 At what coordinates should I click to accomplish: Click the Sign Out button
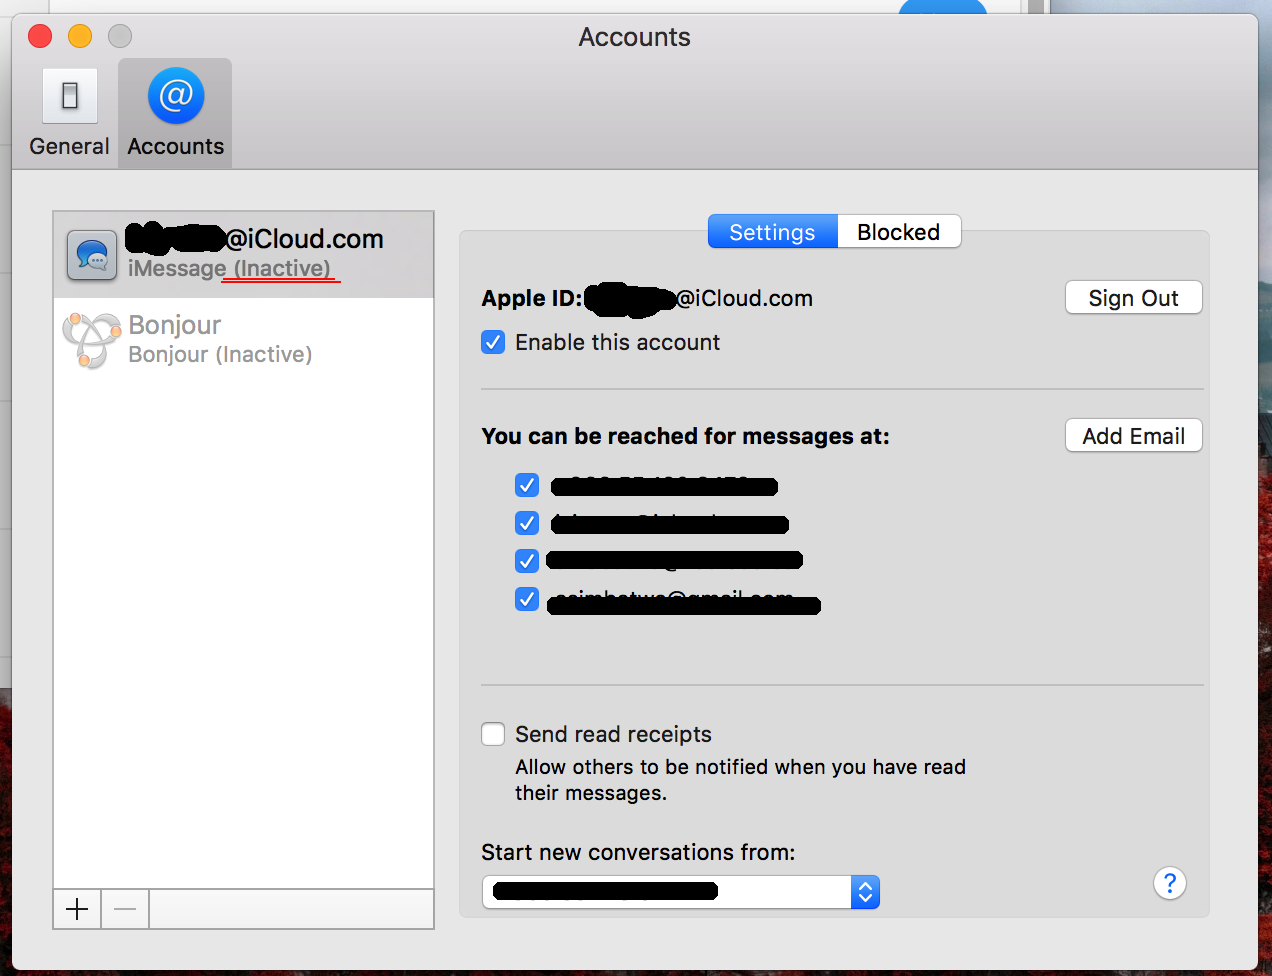point(1133,298)
